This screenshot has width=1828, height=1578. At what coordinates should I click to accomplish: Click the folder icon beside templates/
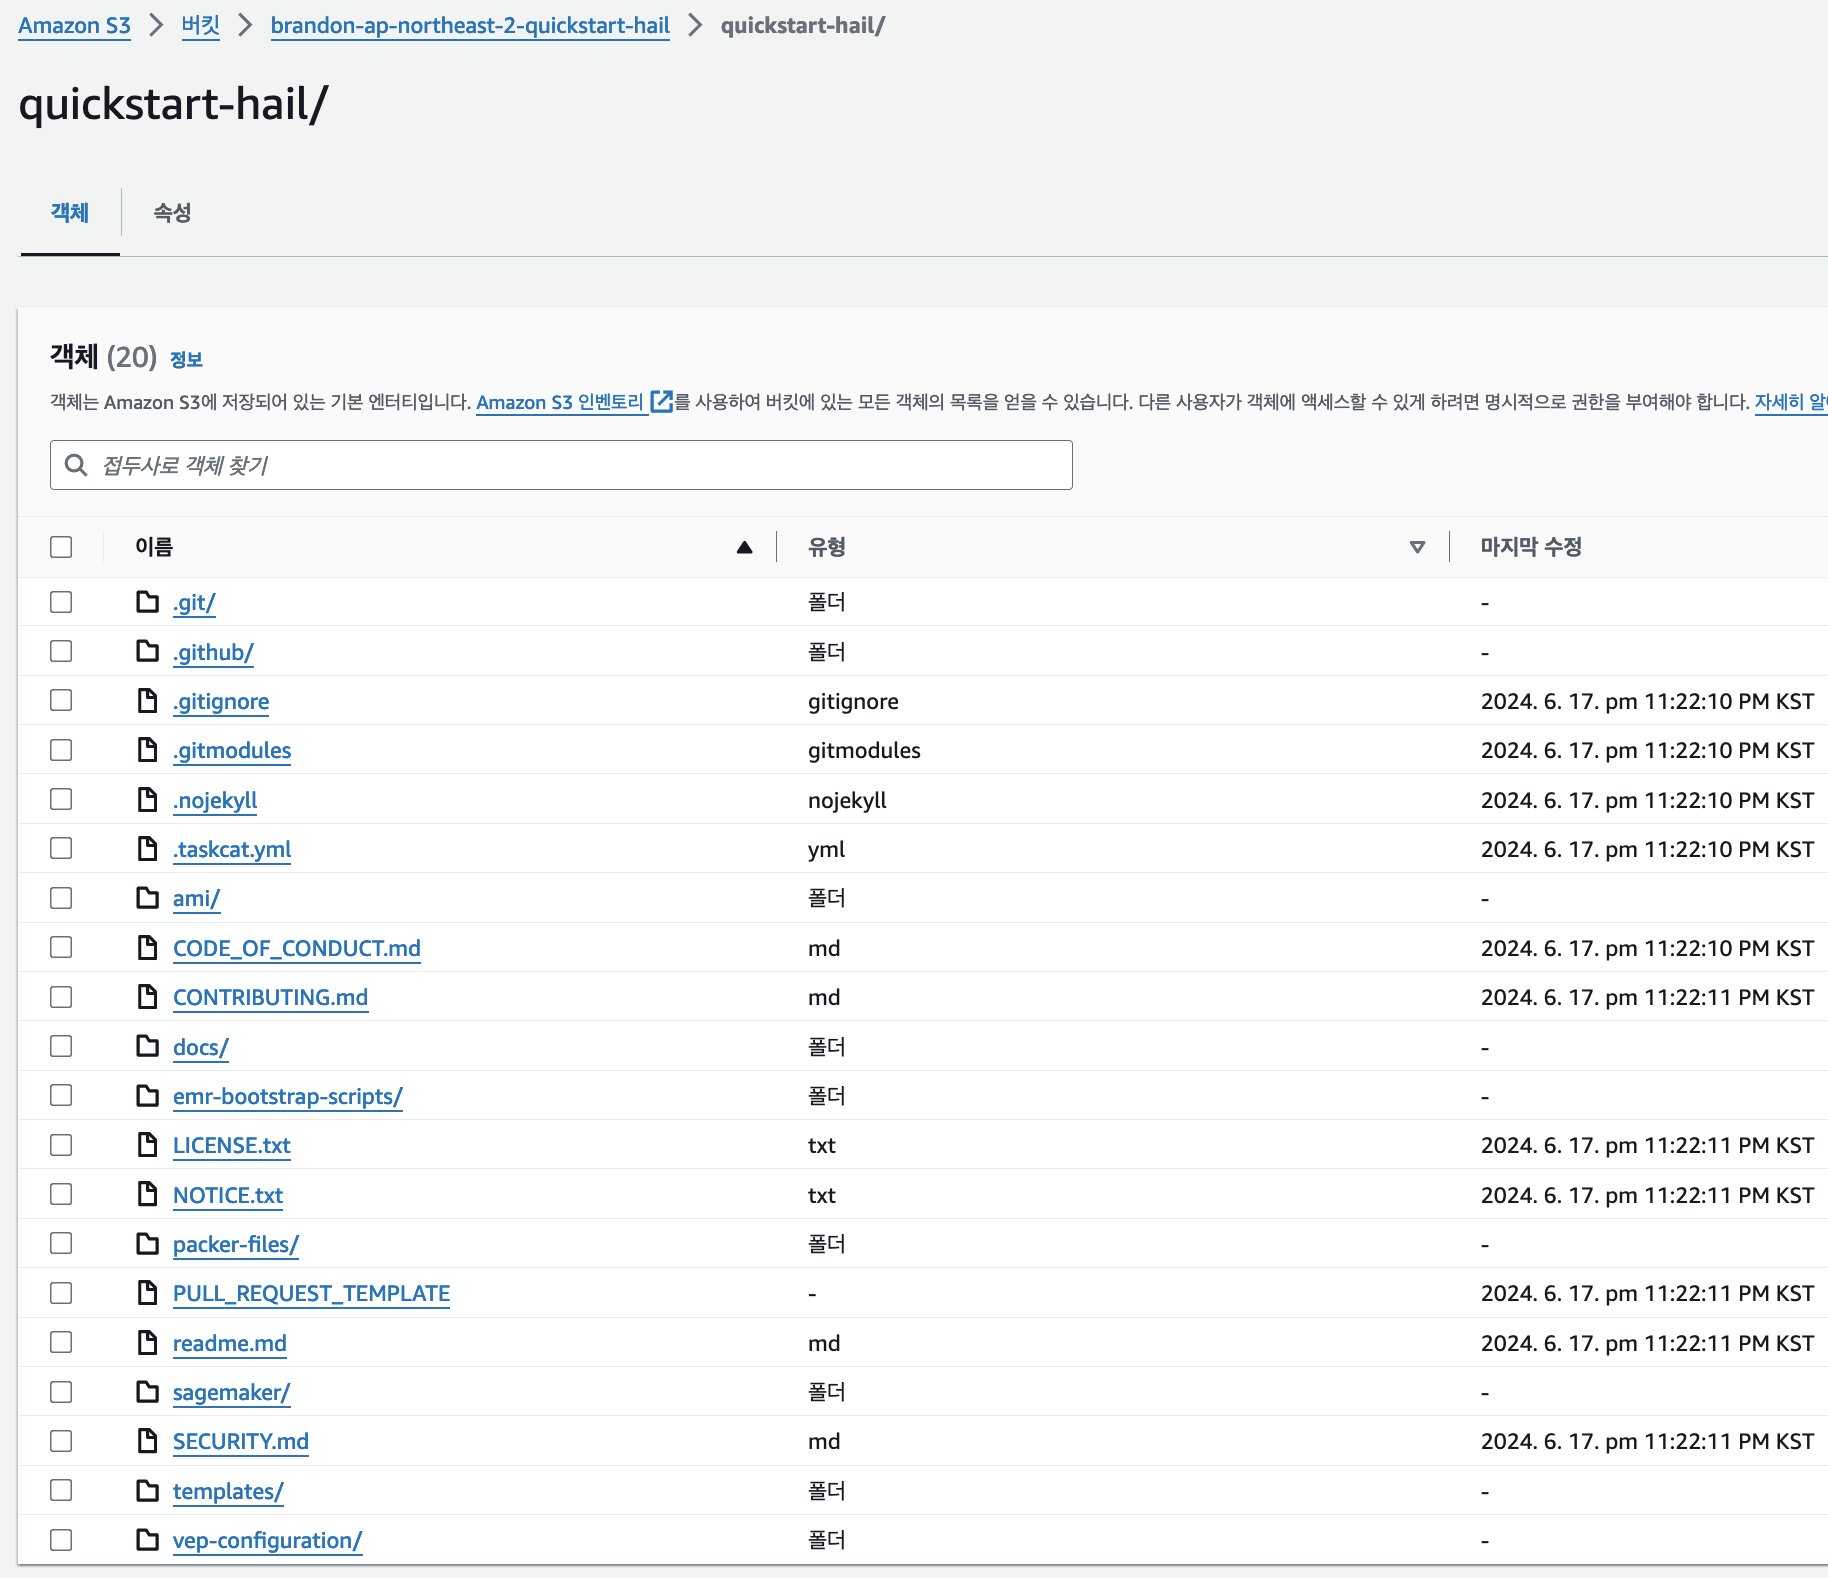148,1491
